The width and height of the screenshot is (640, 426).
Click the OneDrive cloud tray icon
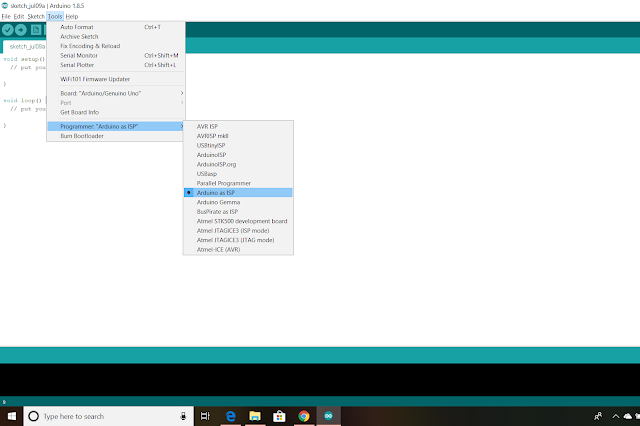click(x=628, y=416)
